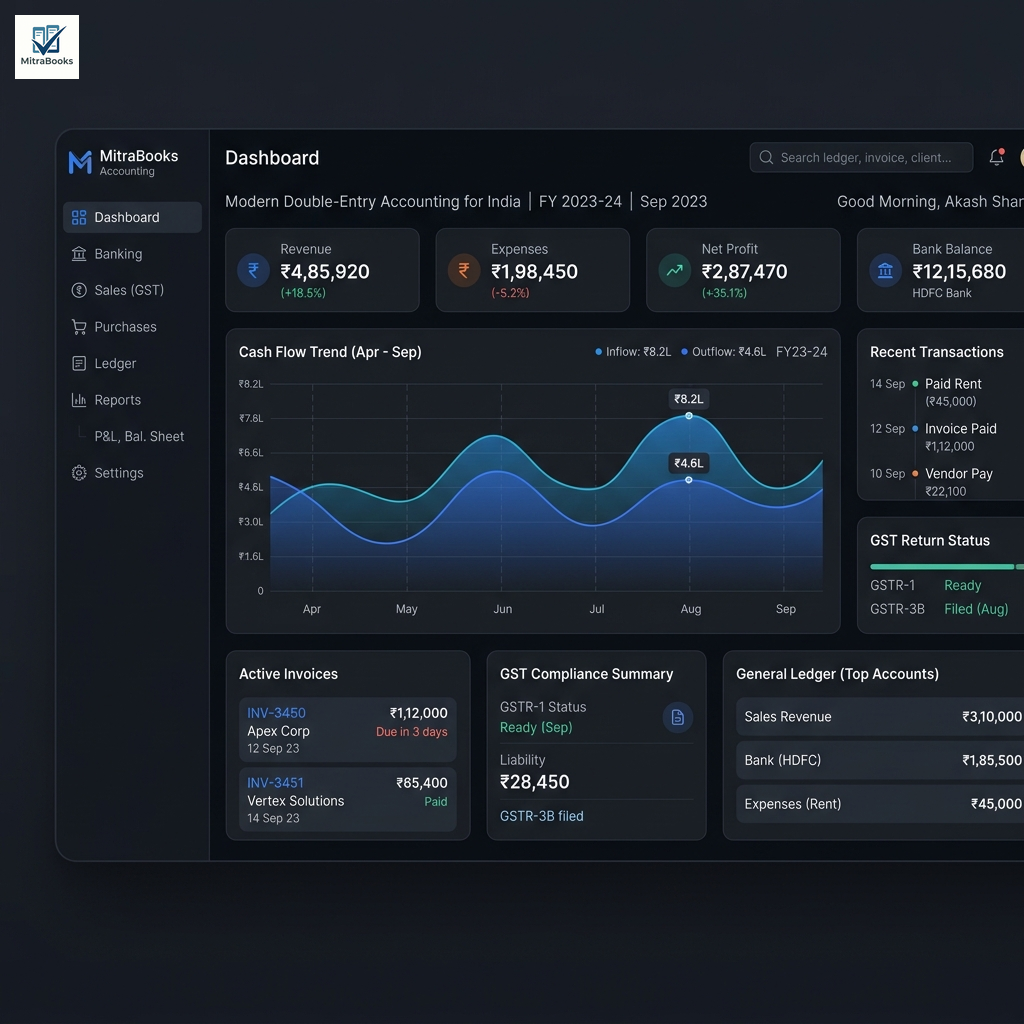This screenshot has width=1024, height=1024.
Task: Click the Sales rupee coin icon
Action: coord(79,290)
